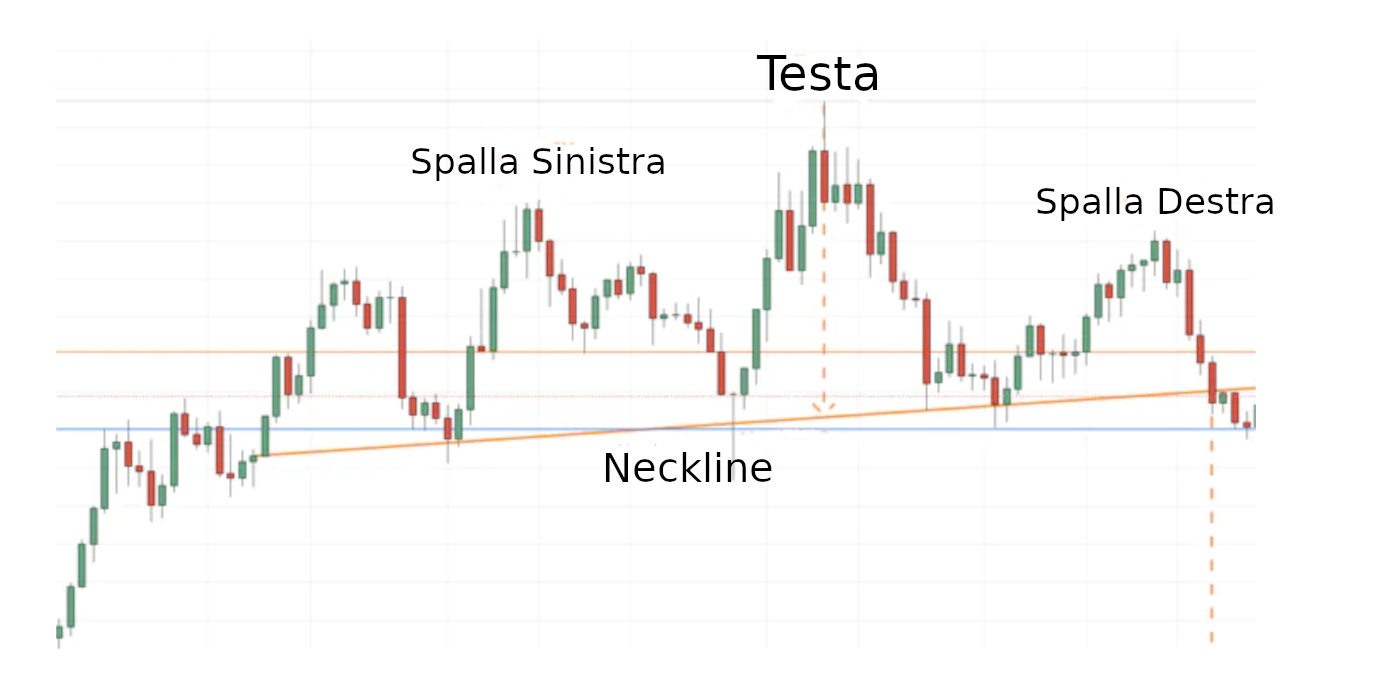This screenshot has height=682, width=1378.
Task: Select the last green candle at right edge
Action: pyautogui.click(x=1254, y=413)
